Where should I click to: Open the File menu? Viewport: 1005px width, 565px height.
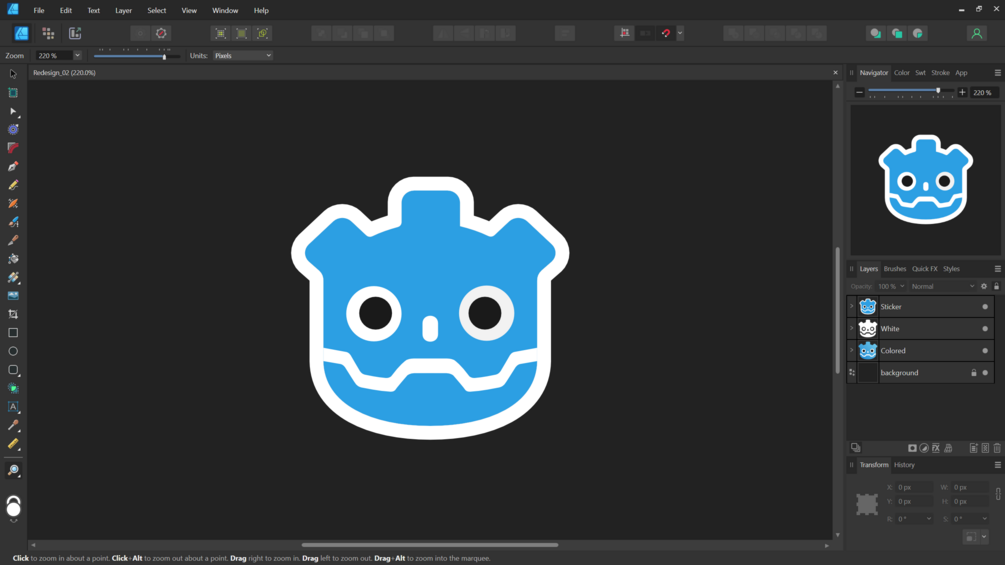(39, 10)
